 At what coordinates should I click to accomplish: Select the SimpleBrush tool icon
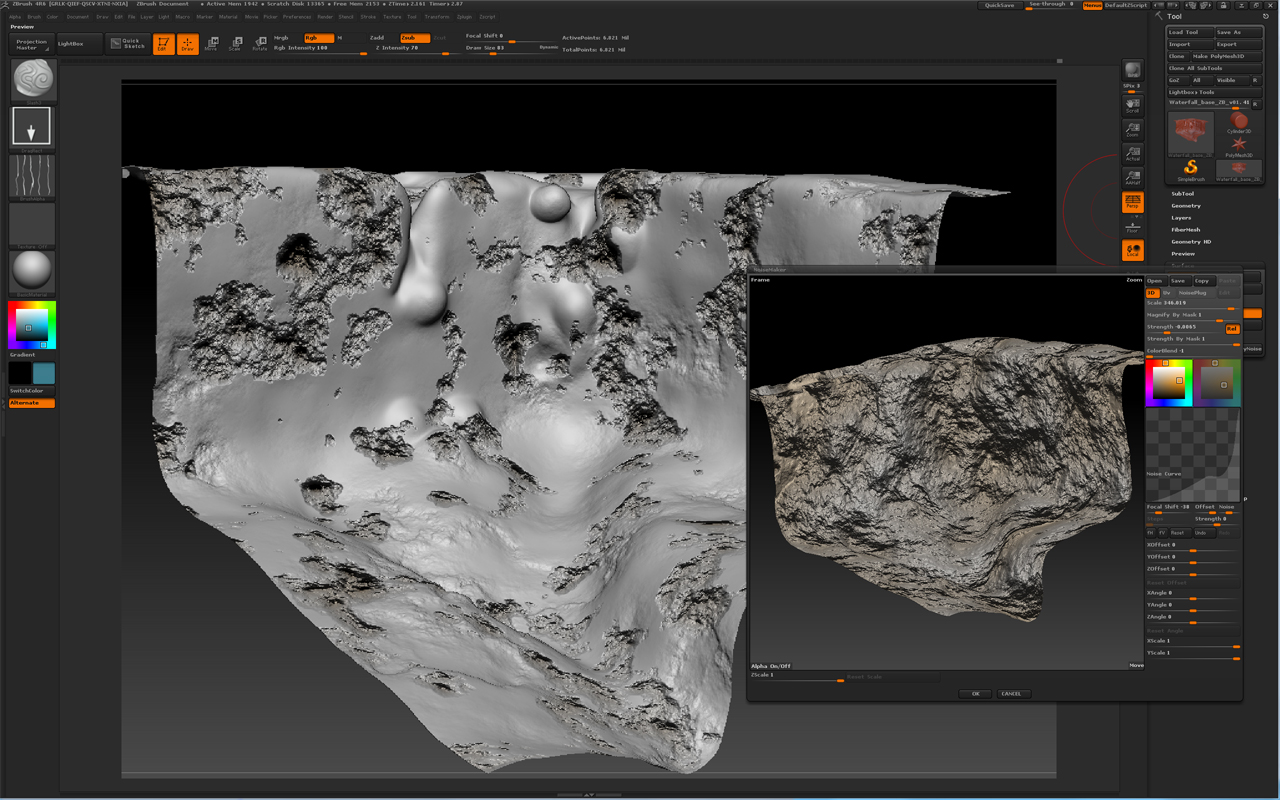(x=1190, y=170)
